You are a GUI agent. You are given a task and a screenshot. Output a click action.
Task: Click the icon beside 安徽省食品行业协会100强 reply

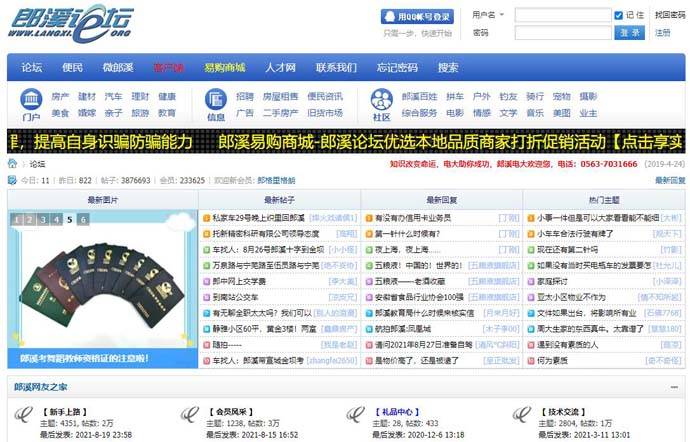[x=369, y=297]
